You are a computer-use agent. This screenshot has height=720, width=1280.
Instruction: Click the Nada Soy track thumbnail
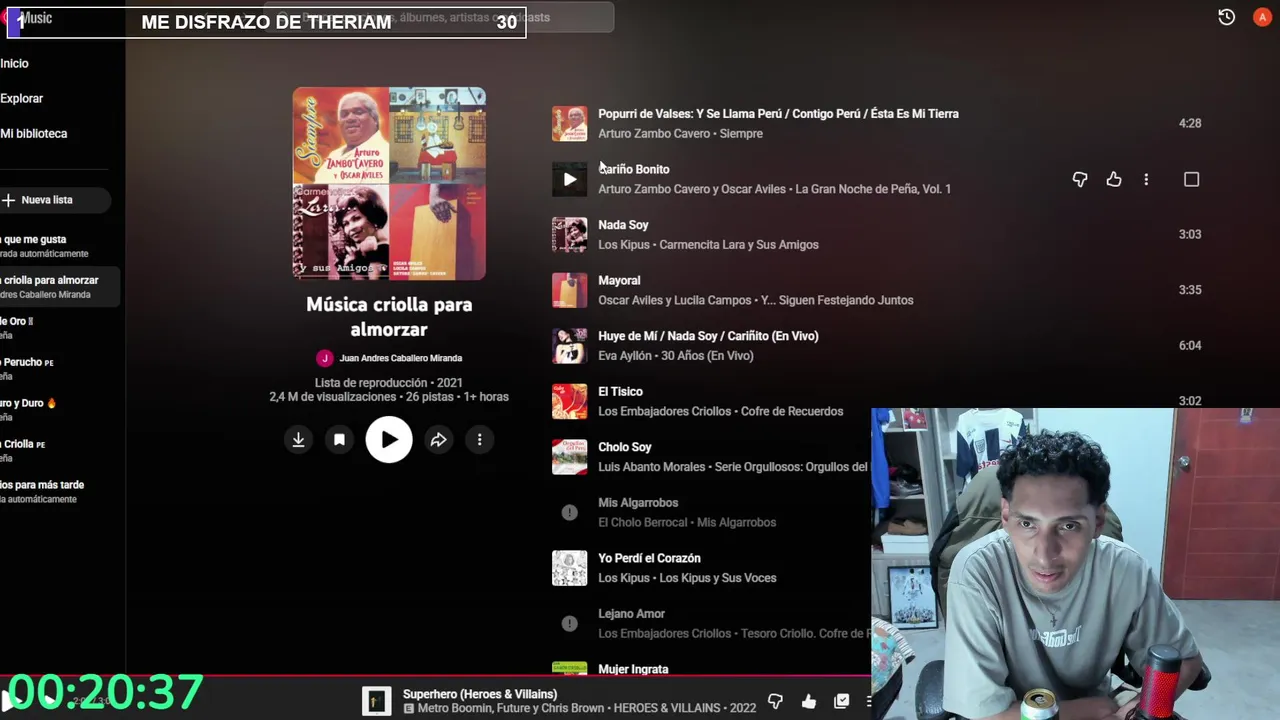tap(569, 235)
